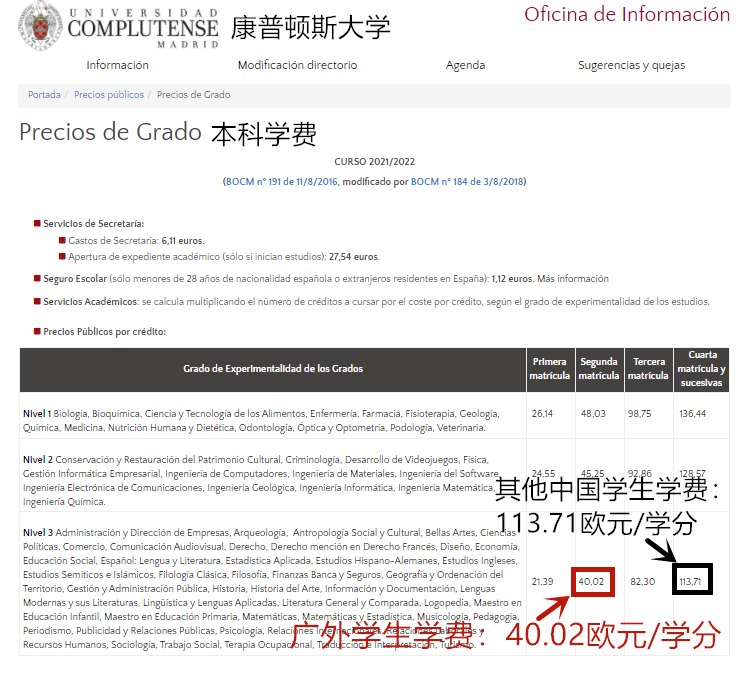
Task: Select Nivel 3 price 82,30
Action: [x=643, y=582]
